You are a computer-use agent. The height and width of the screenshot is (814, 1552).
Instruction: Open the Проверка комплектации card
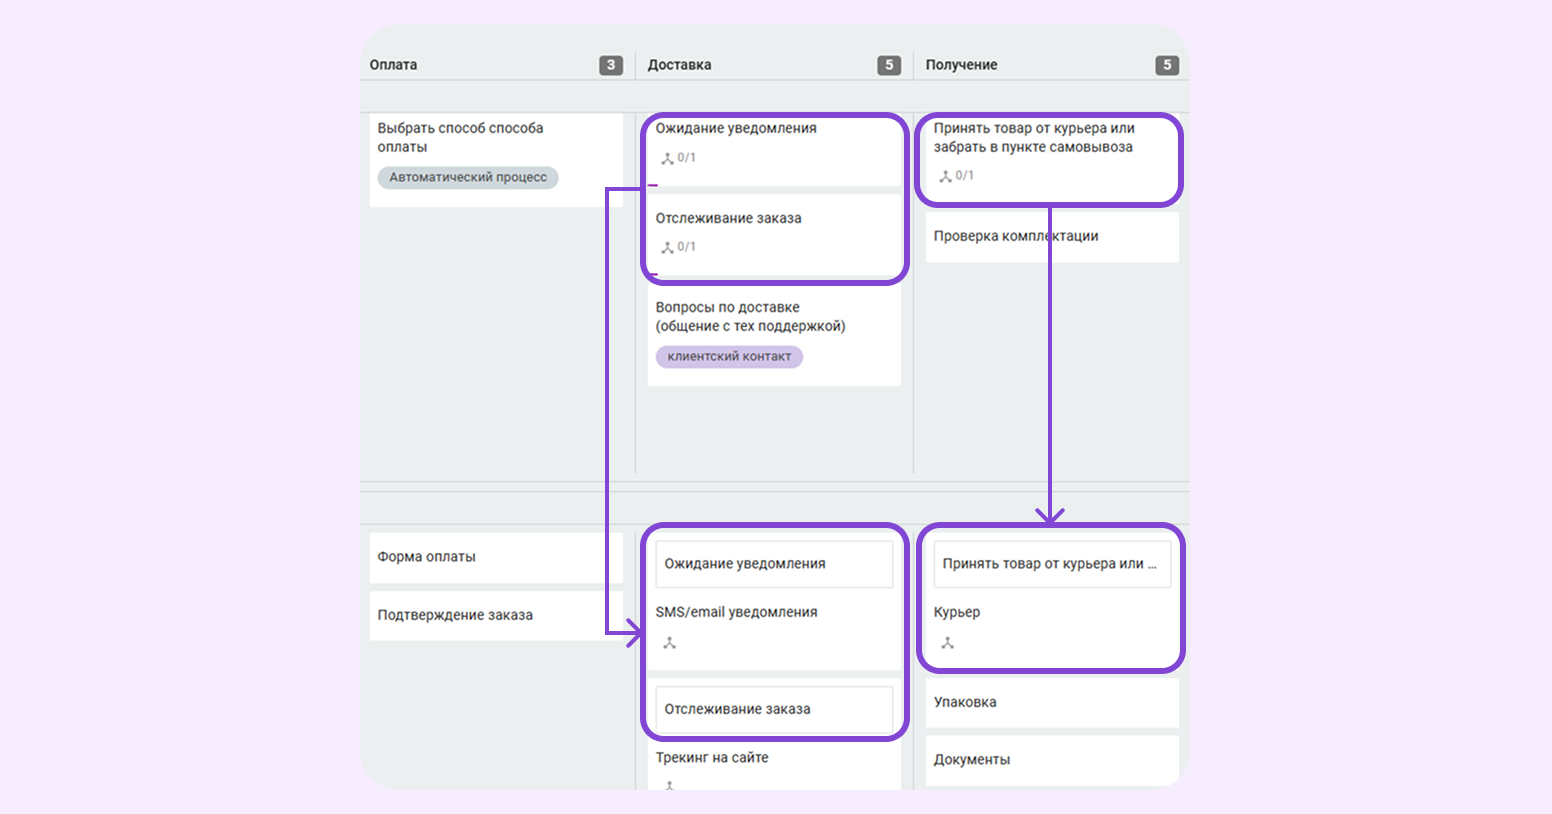coord(1052,237)
